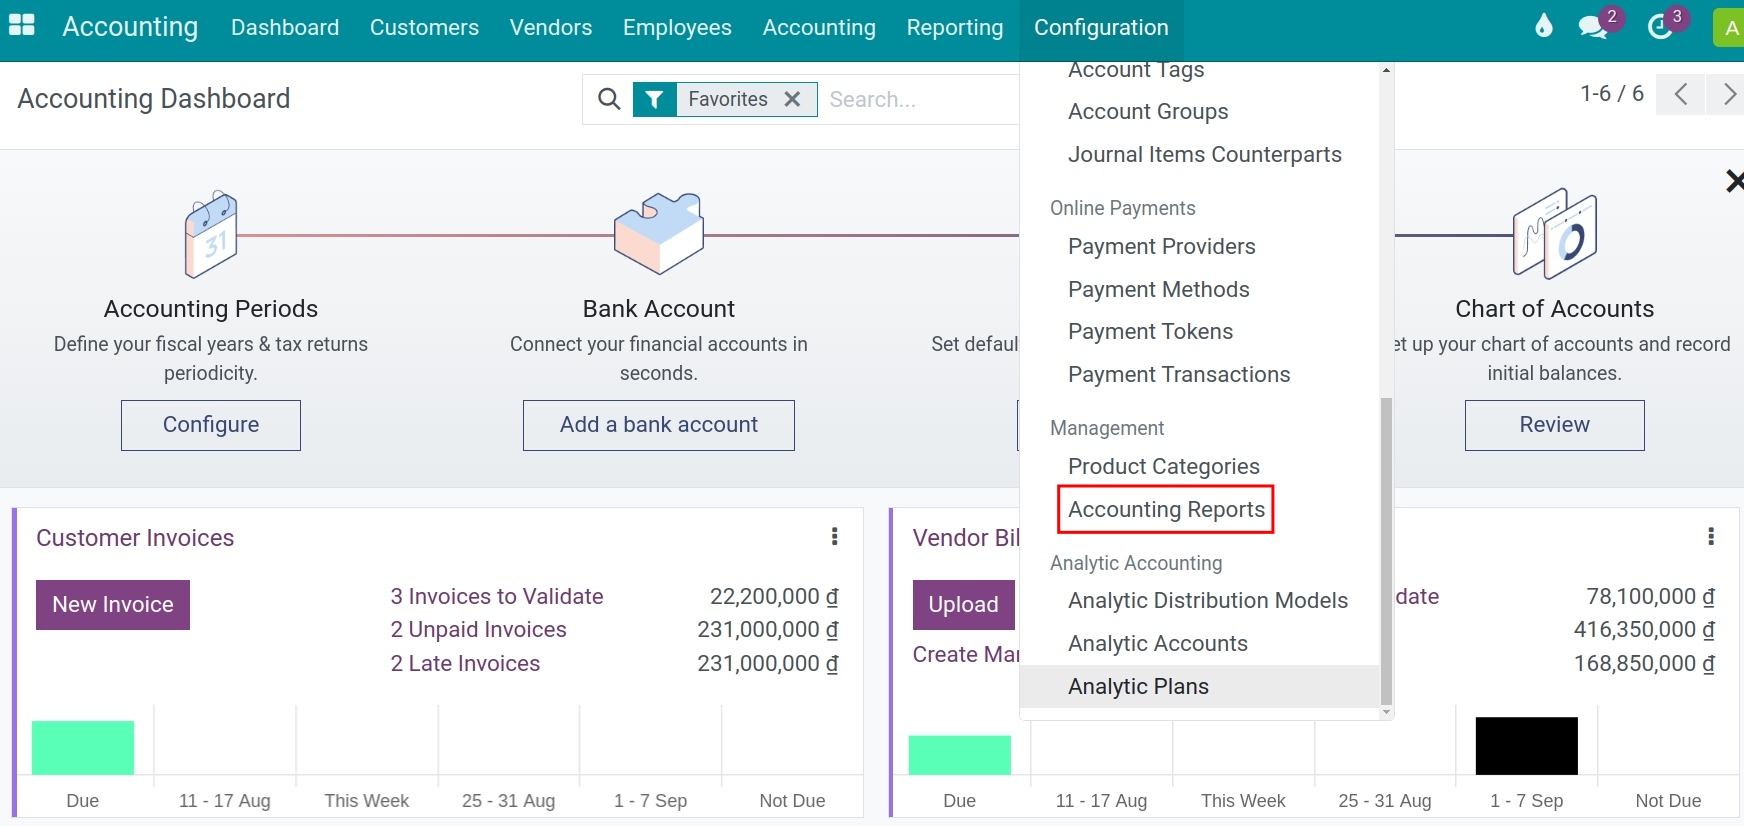Open the apps grid home menu icon
This screenshot has height=826, width=1744.
[21, 26]
